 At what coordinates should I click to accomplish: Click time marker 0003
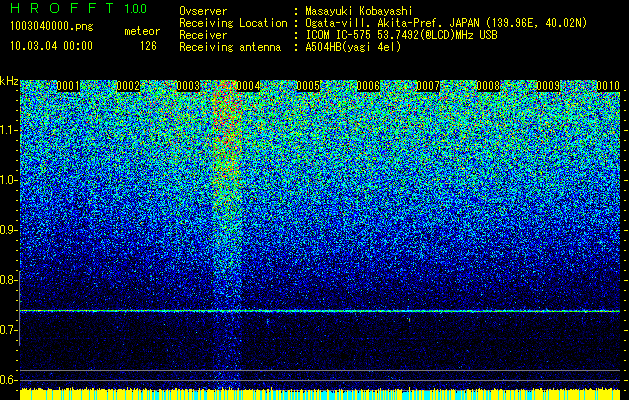pos(188,86)
